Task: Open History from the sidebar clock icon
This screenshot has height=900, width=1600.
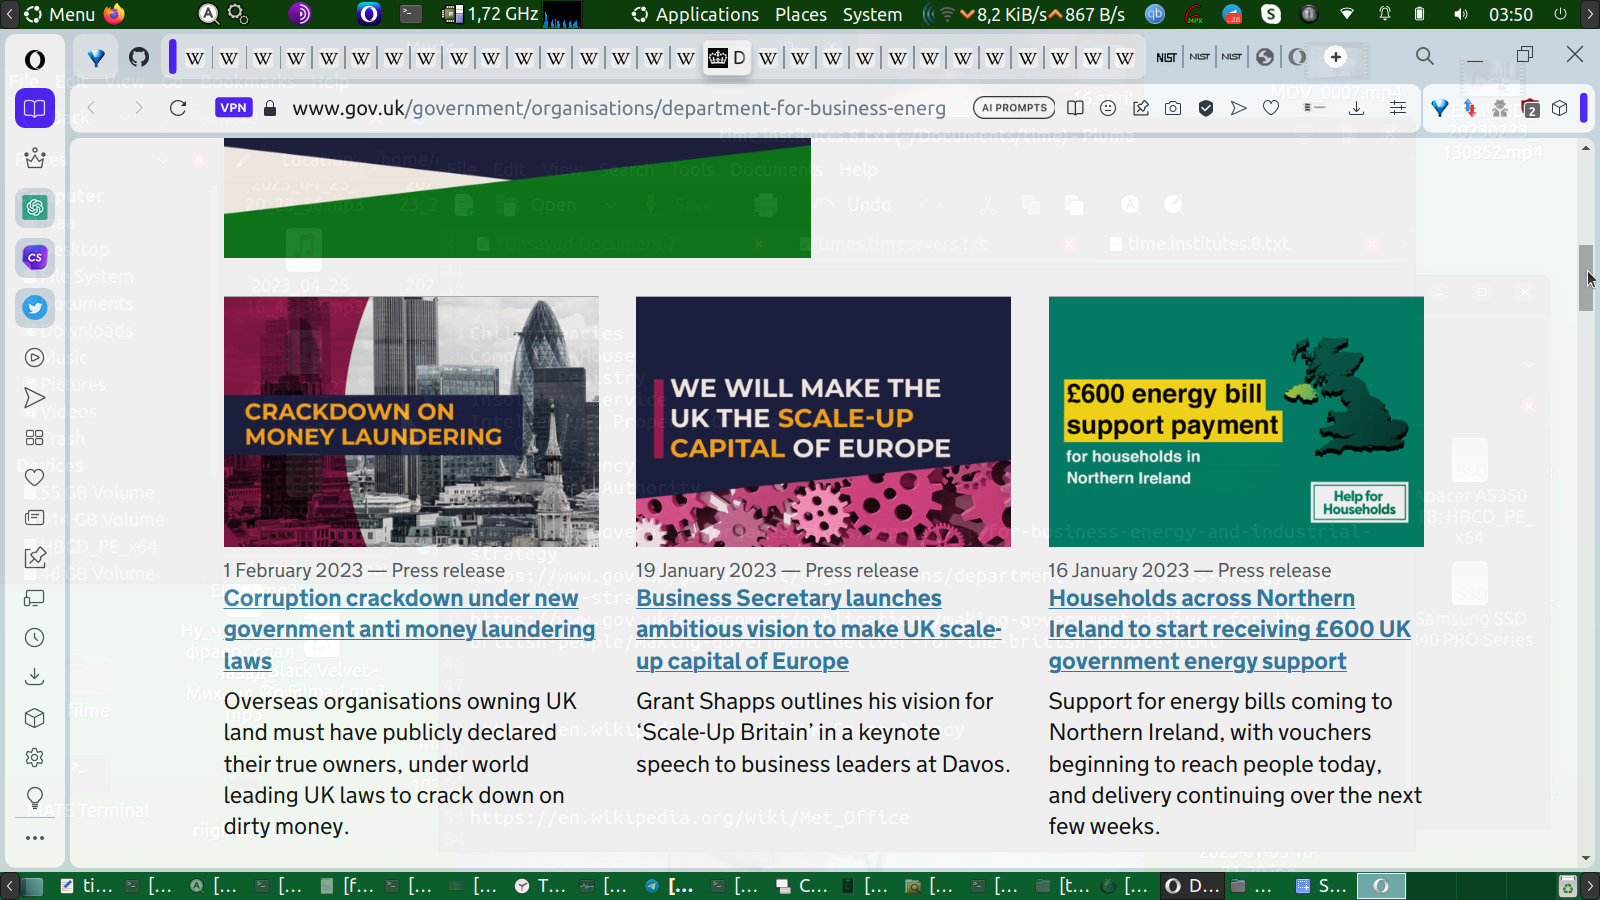Action: click(x=35, y=637)
